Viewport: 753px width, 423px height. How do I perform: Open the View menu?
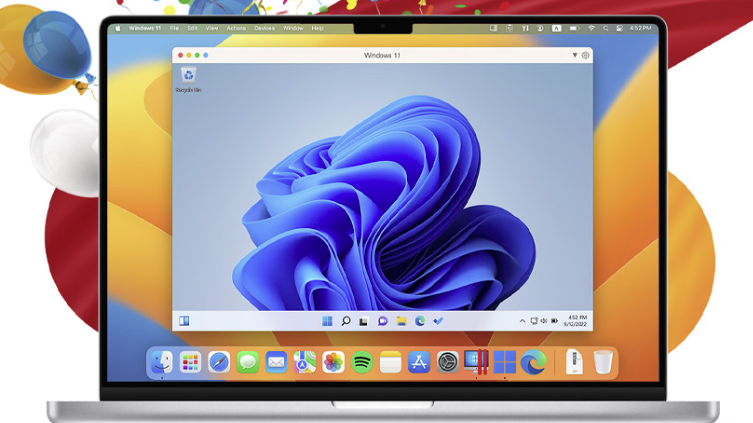[212, 28]
